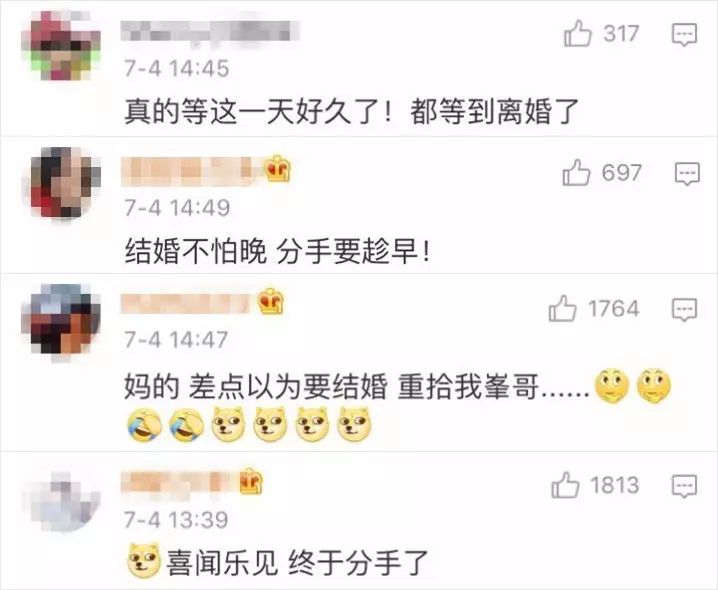
Task: Reply to the 13:39 comment
Action: pyautogui.click(x=684, y=486)
